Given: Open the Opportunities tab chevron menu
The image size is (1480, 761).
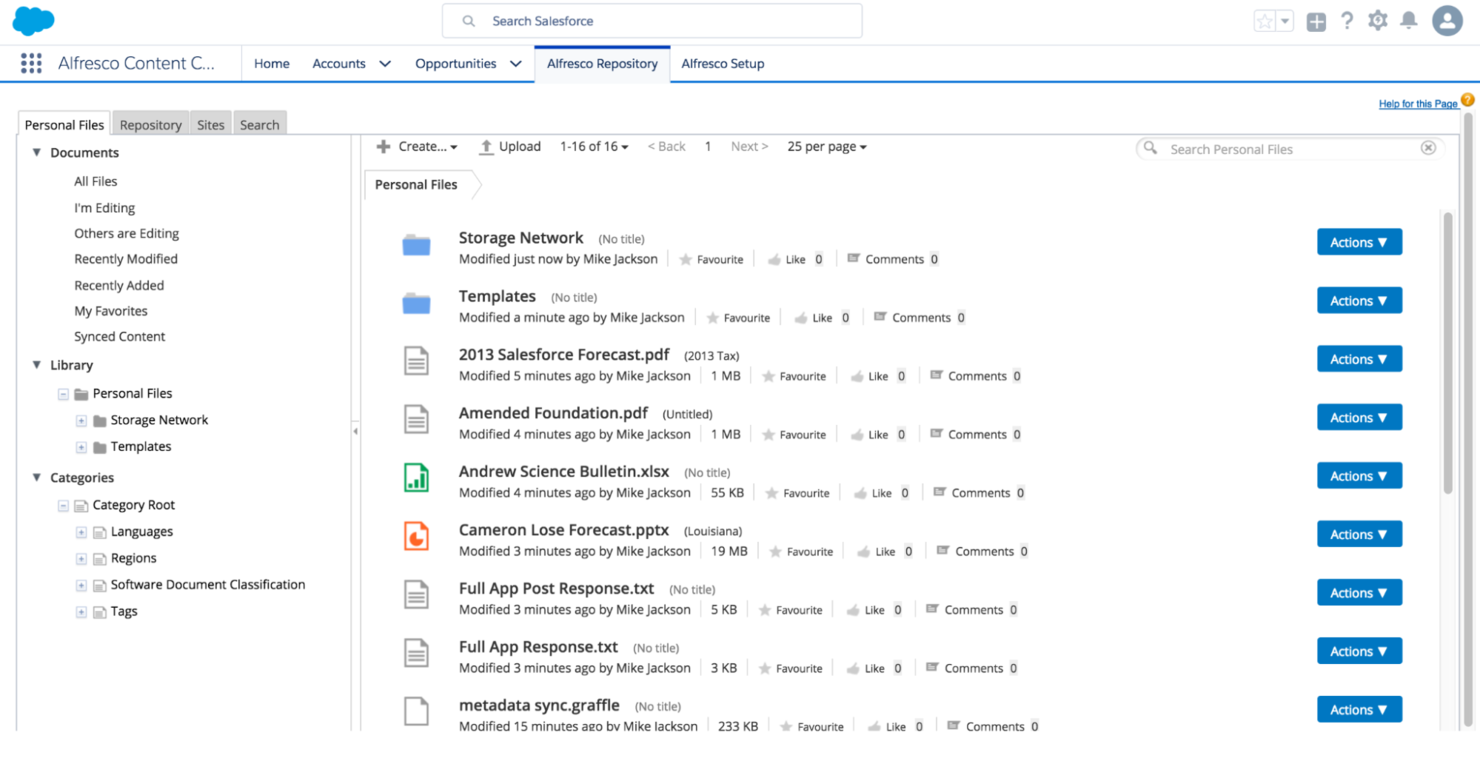Looking at the screenshot, I should pos(516,64).
